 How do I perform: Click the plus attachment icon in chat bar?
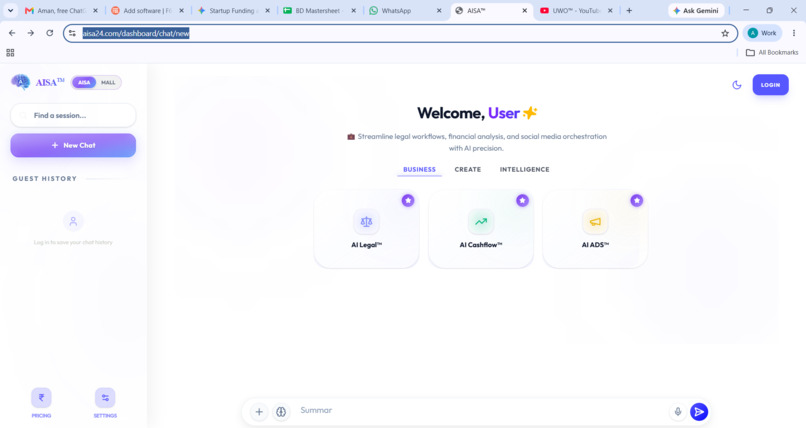pyautogui.click(x=259, y=412)
